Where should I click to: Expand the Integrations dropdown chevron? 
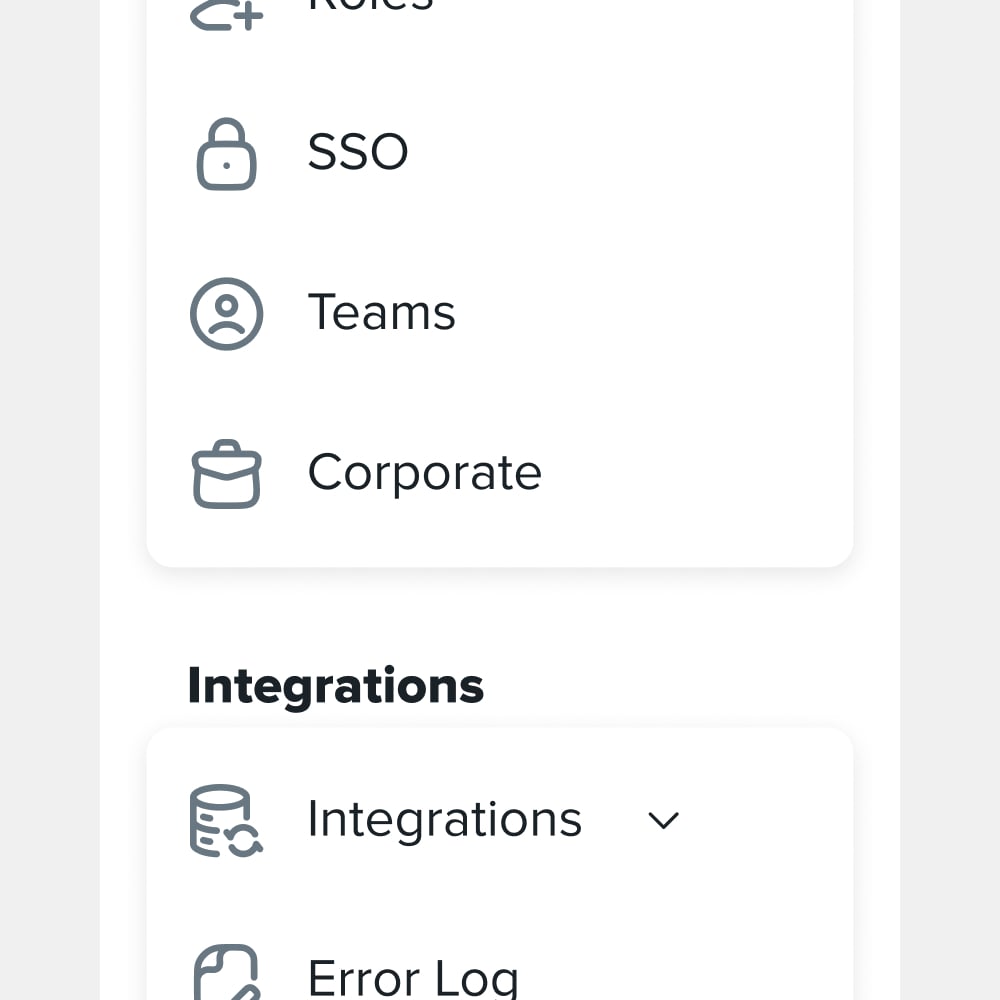click(663, 821)
